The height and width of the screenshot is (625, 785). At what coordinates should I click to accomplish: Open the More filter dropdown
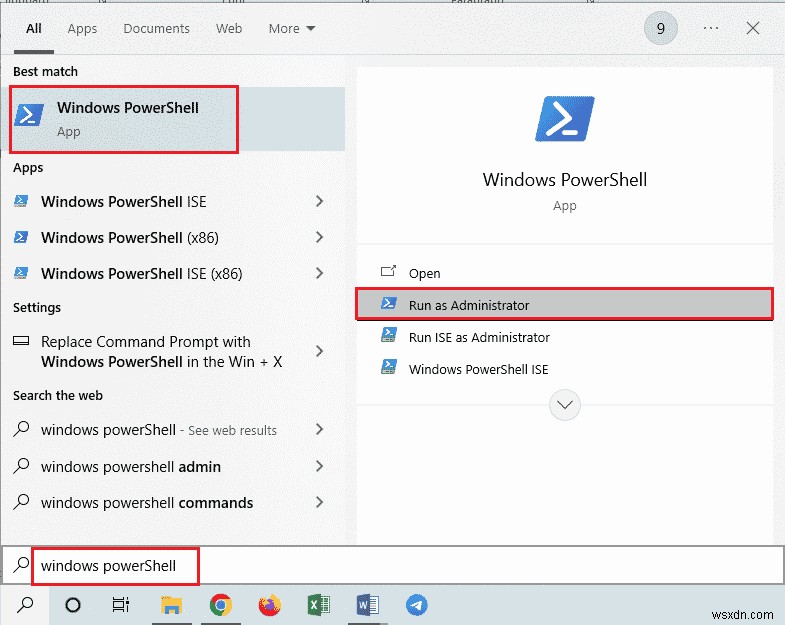(292, 29)
